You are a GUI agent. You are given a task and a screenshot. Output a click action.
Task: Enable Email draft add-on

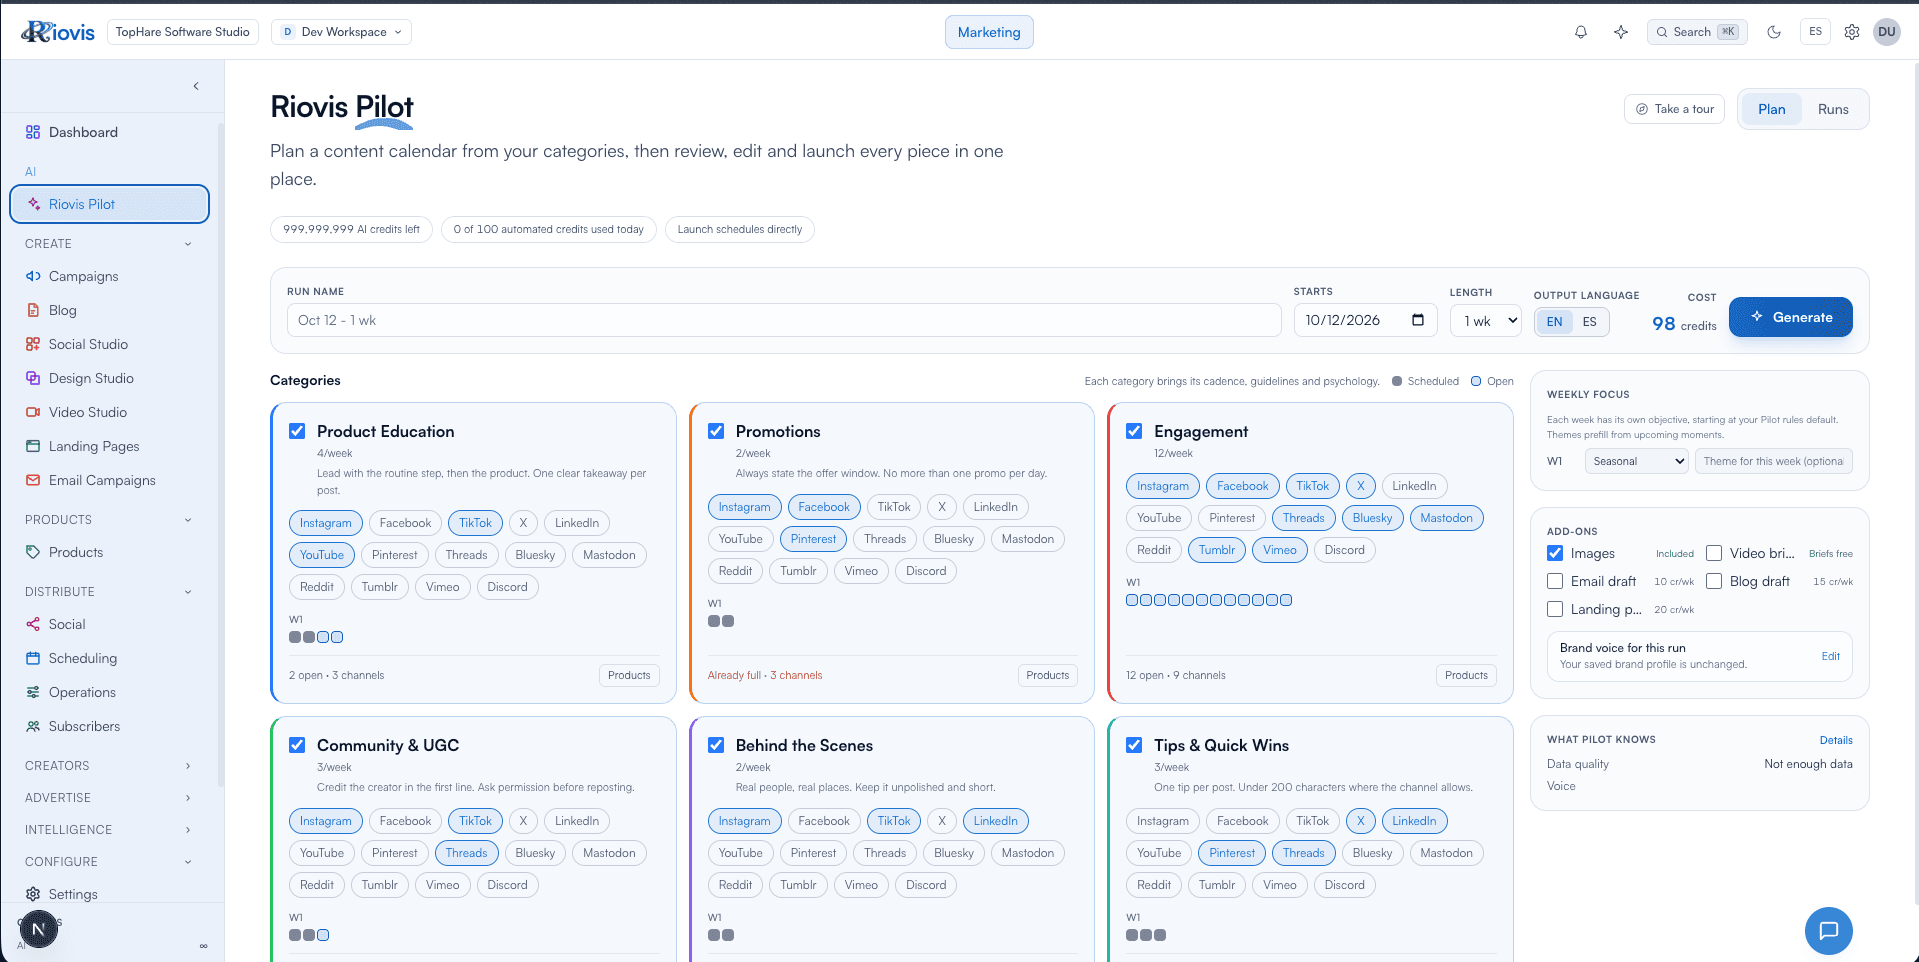[1555, 581]
